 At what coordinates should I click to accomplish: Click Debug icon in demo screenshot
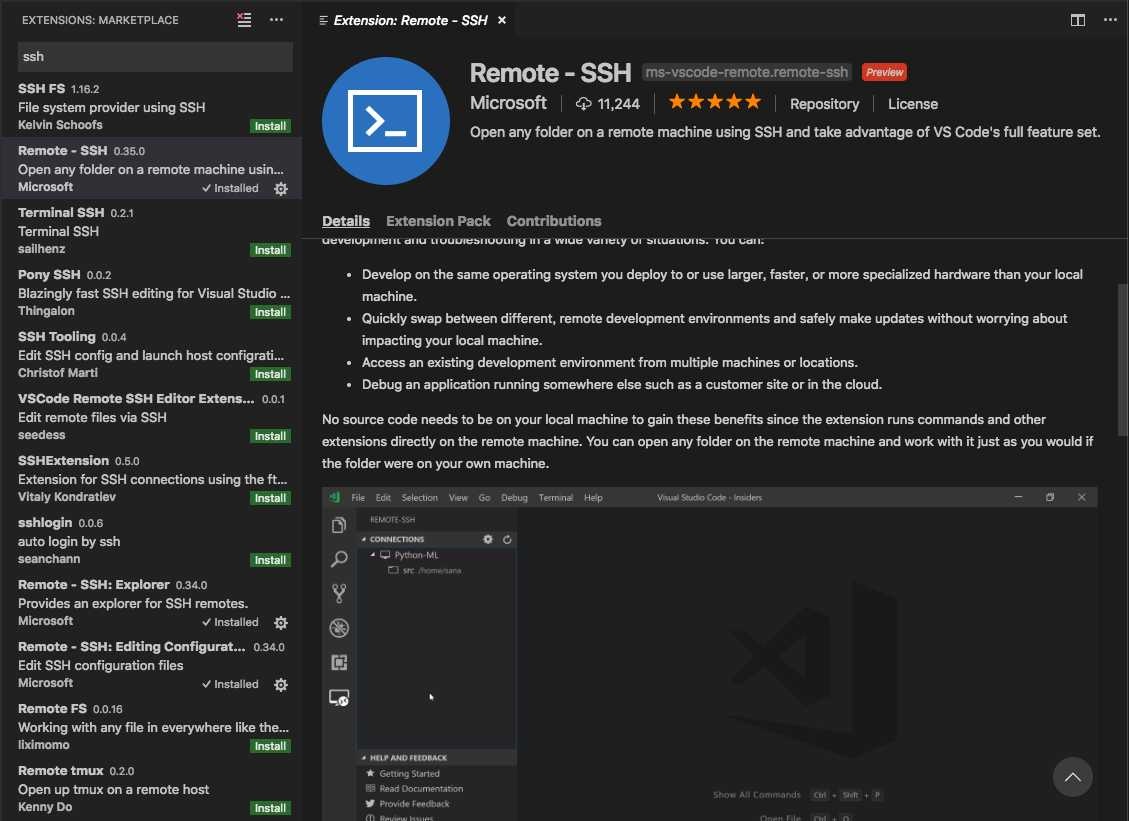tap(339, 628)
